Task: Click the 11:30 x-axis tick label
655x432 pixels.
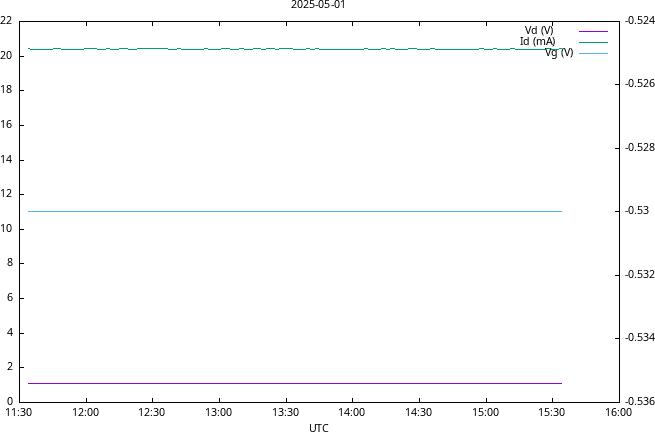Action: pos(19,413)
